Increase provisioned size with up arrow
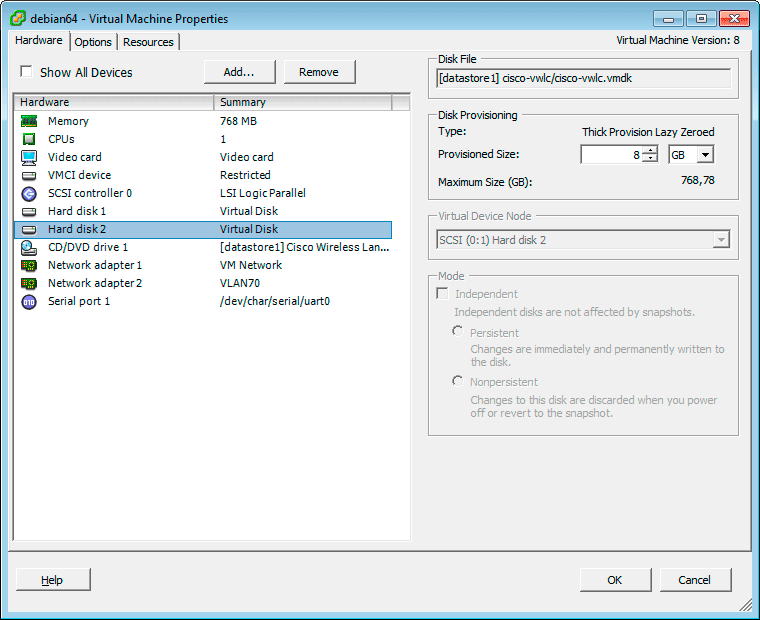The image size is (760, 620). point(650,150)
